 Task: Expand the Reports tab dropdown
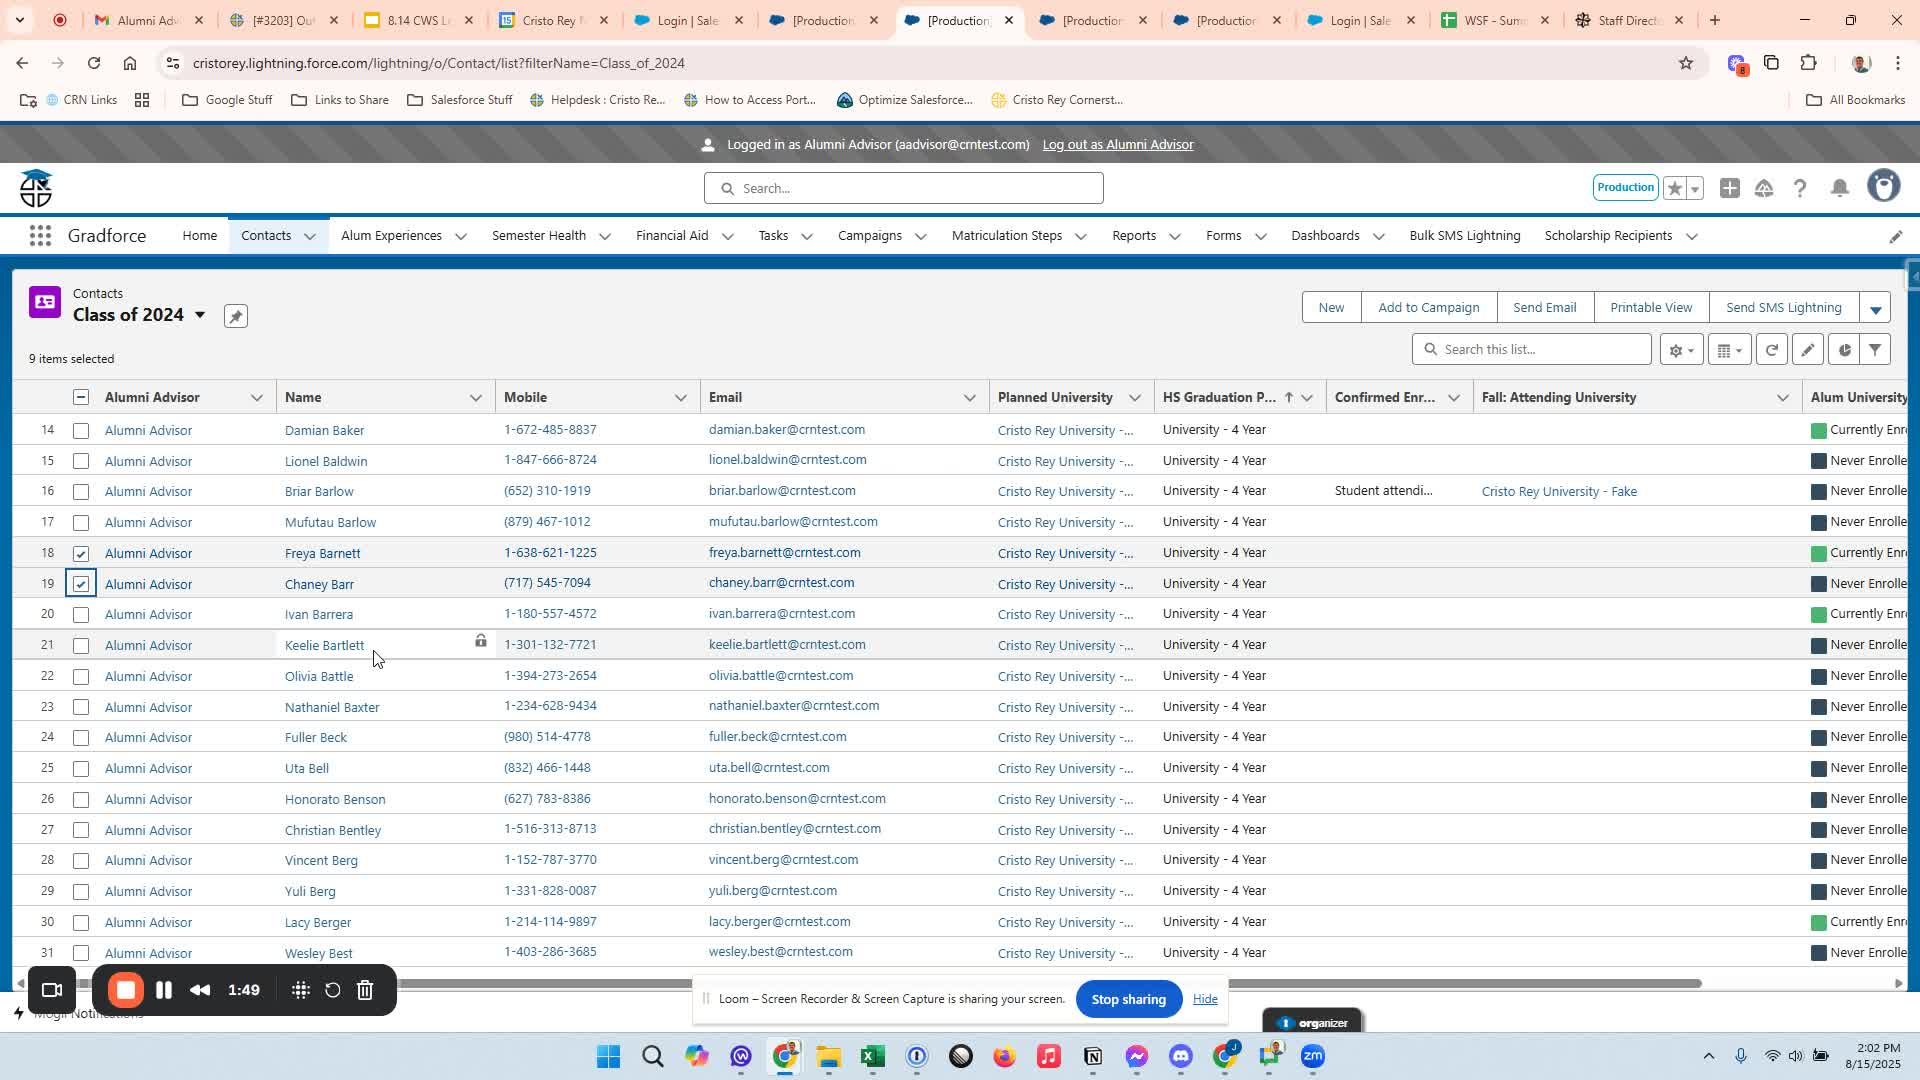(1175, 237)
